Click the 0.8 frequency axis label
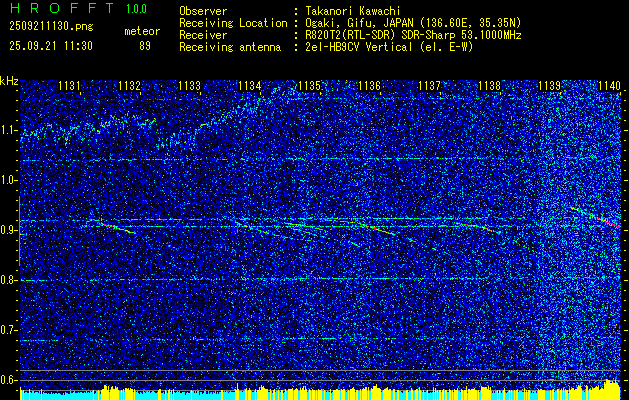The image size is (629, 400). [8, 280]
